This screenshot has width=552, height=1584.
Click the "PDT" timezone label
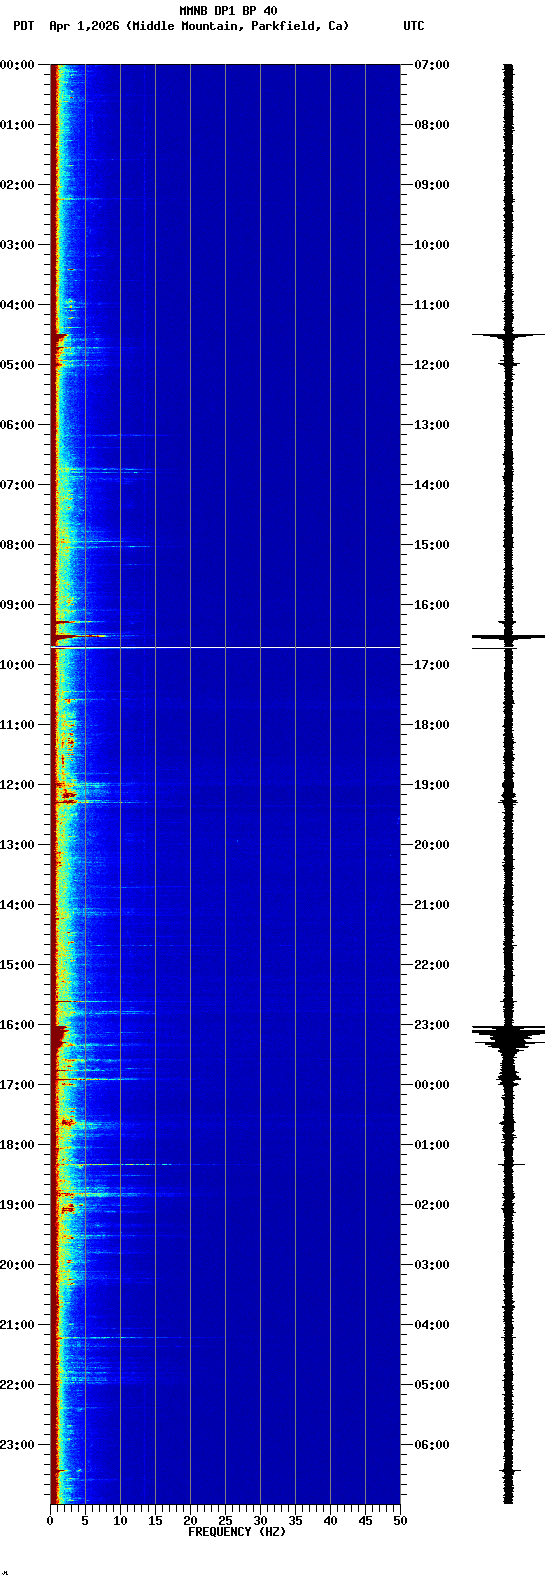coord(24,26)
